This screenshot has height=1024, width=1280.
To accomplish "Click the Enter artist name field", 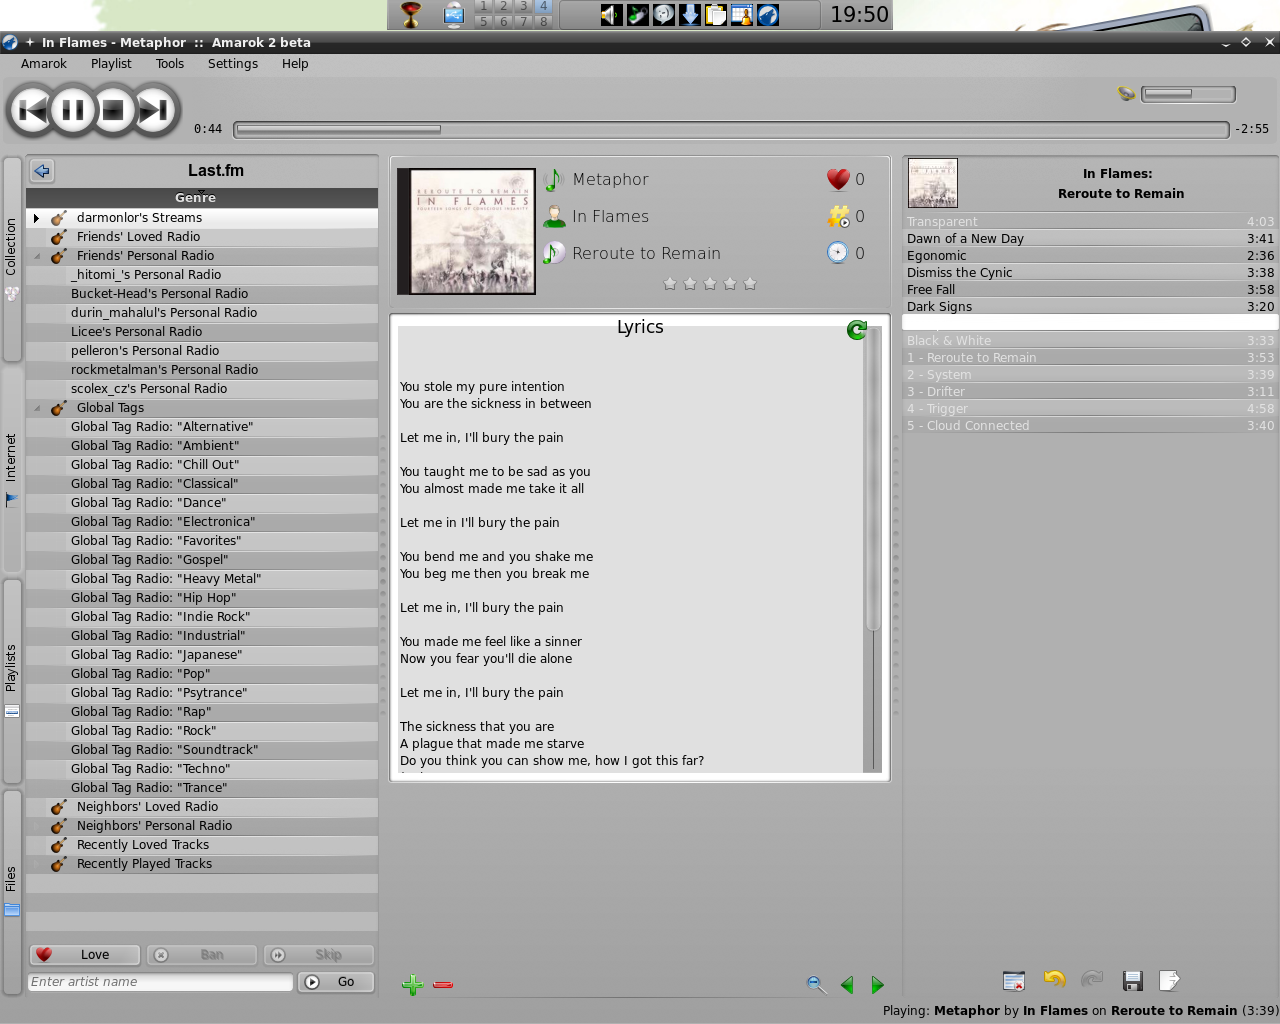I will pos(160,982).
